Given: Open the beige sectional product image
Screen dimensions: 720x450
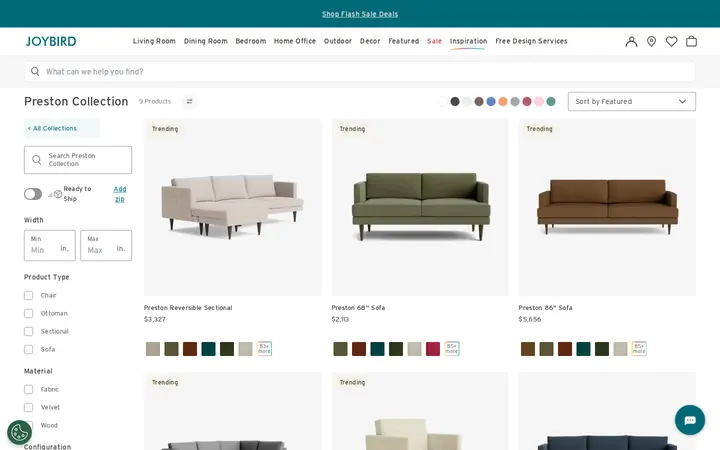Looking at the screenshot, I should pos(232,207).
